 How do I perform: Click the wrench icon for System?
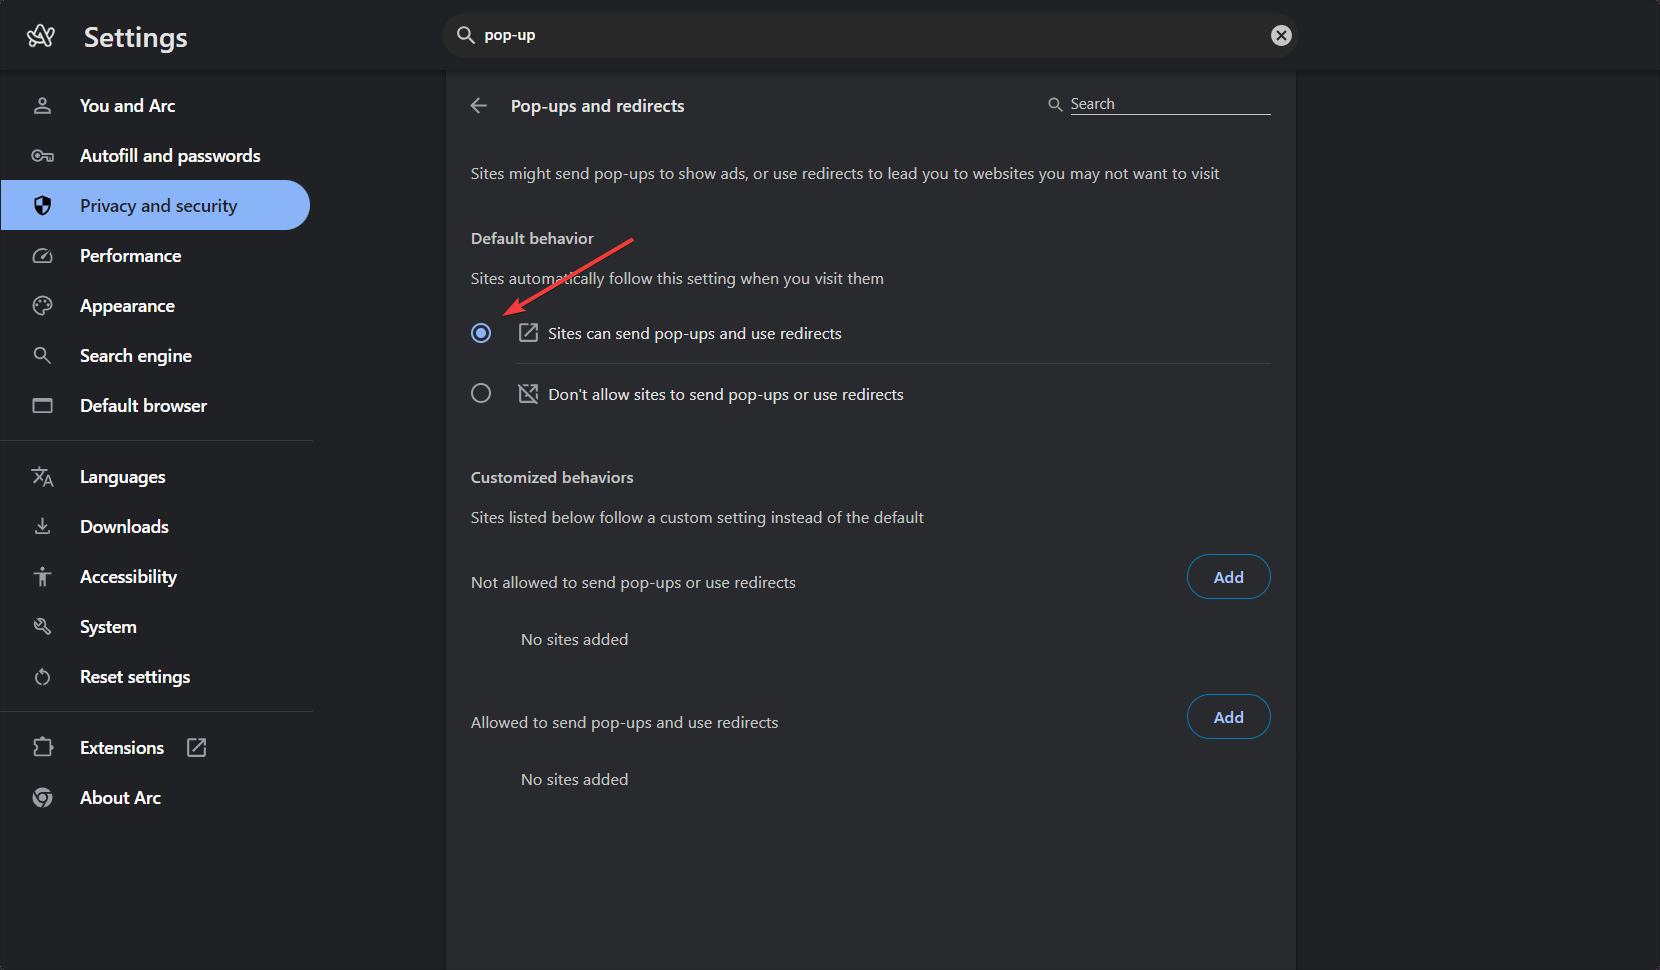[x=42, y=626]
